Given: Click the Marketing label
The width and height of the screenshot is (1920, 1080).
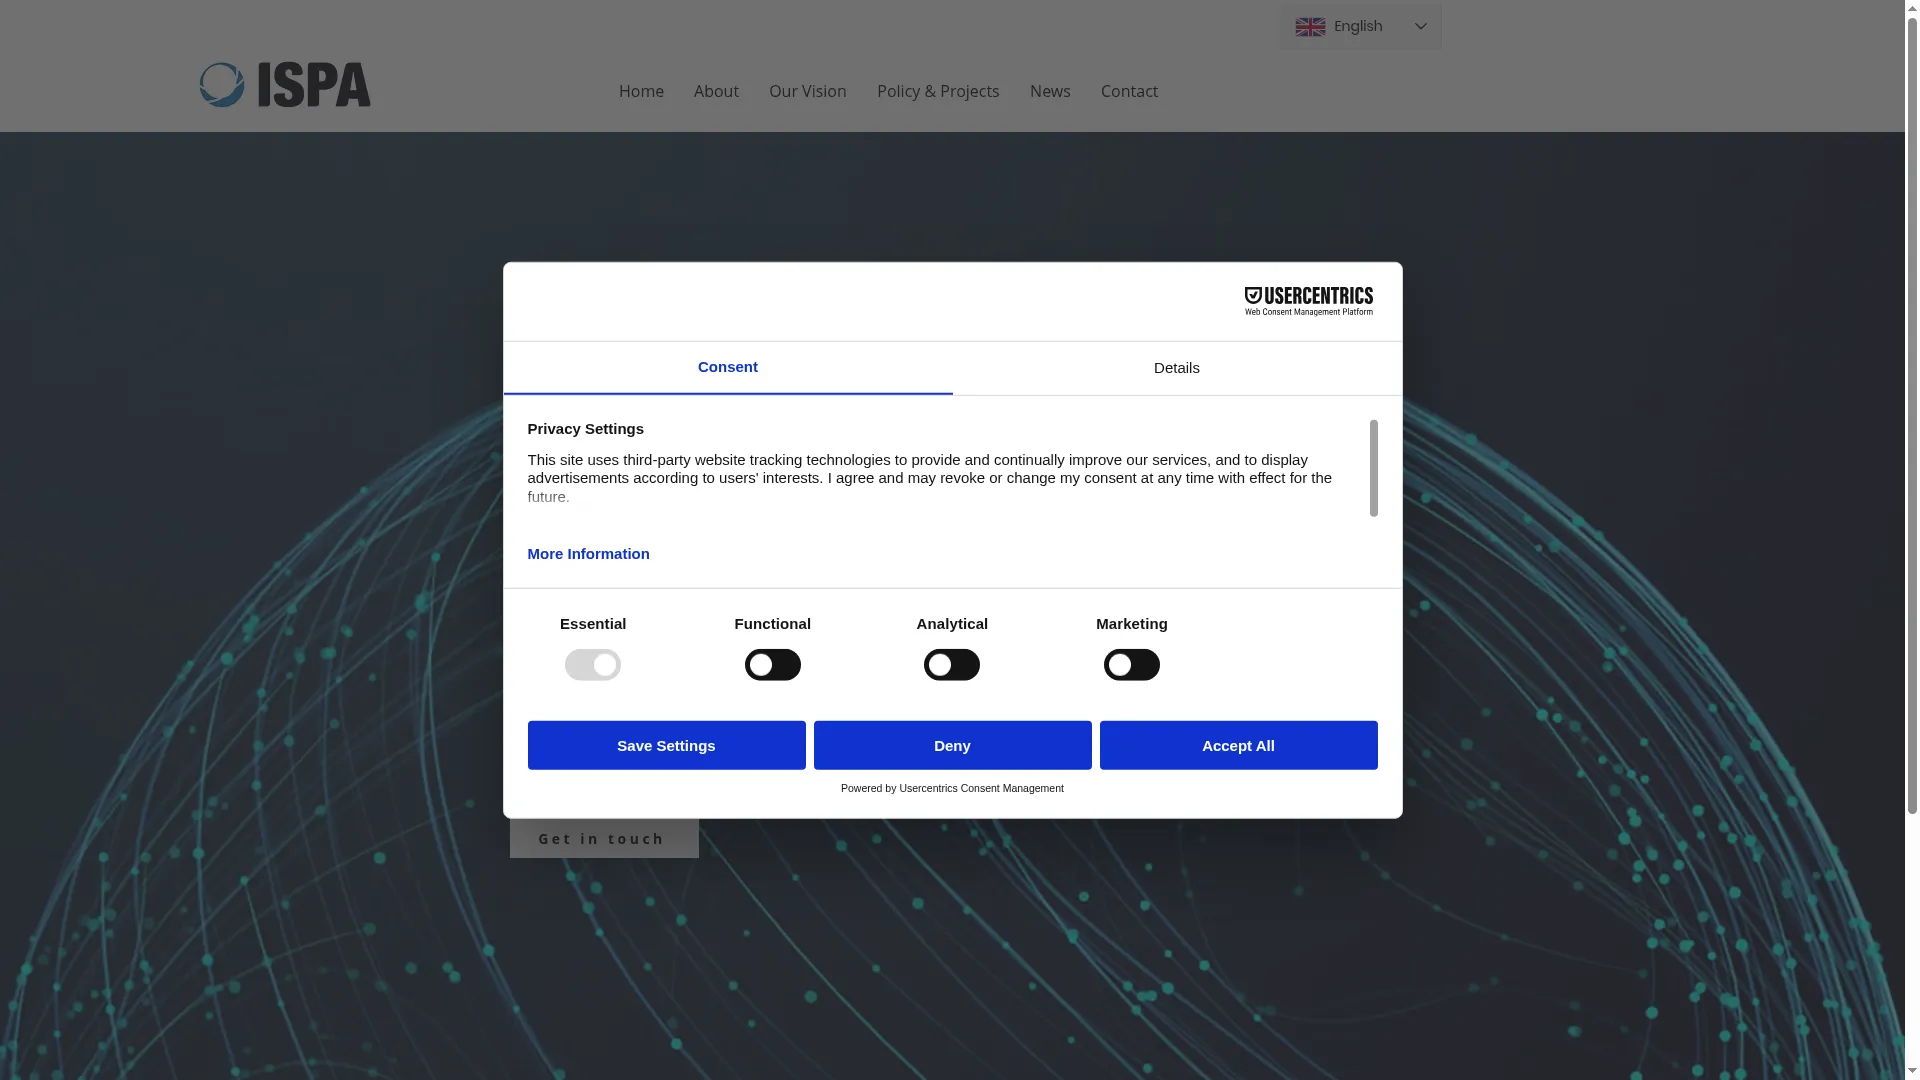Looking at the screenshot, I should (1132, 624).
